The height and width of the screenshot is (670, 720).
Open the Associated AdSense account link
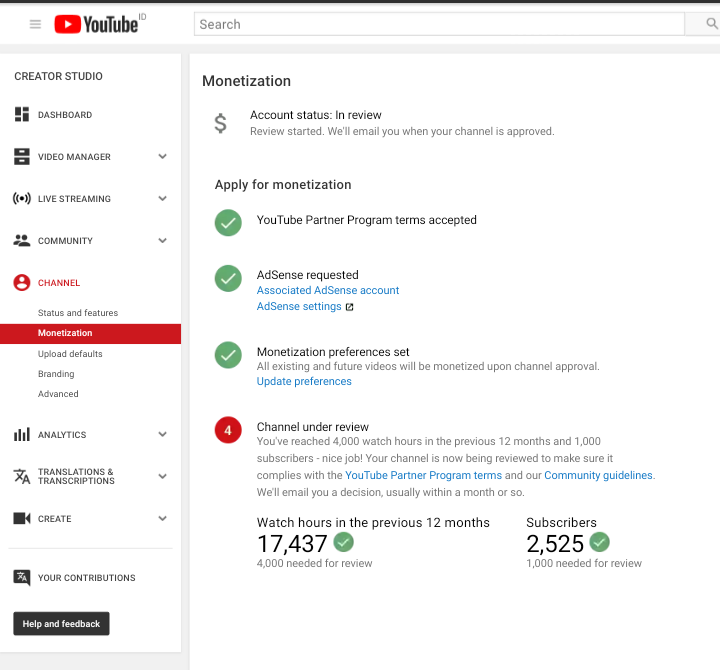click(x=328, y=290)
